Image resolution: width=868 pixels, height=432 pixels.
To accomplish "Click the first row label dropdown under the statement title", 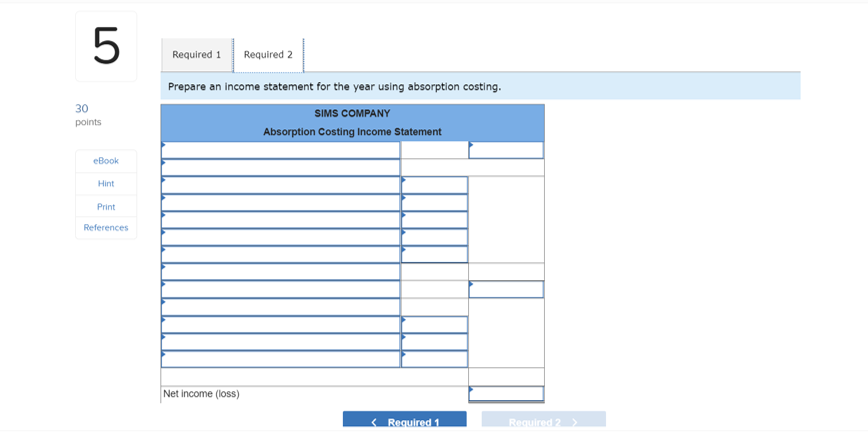I will [x=281, y=150].
